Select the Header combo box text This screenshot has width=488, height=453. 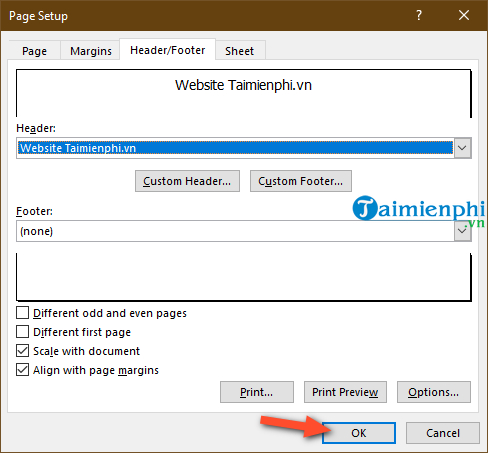235,148
